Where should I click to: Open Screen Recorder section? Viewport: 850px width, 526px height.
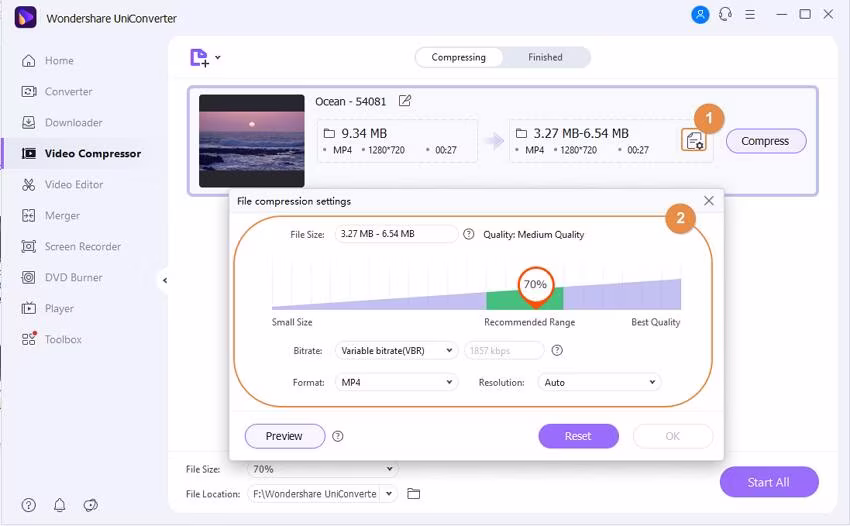click(x=70, y=246)
